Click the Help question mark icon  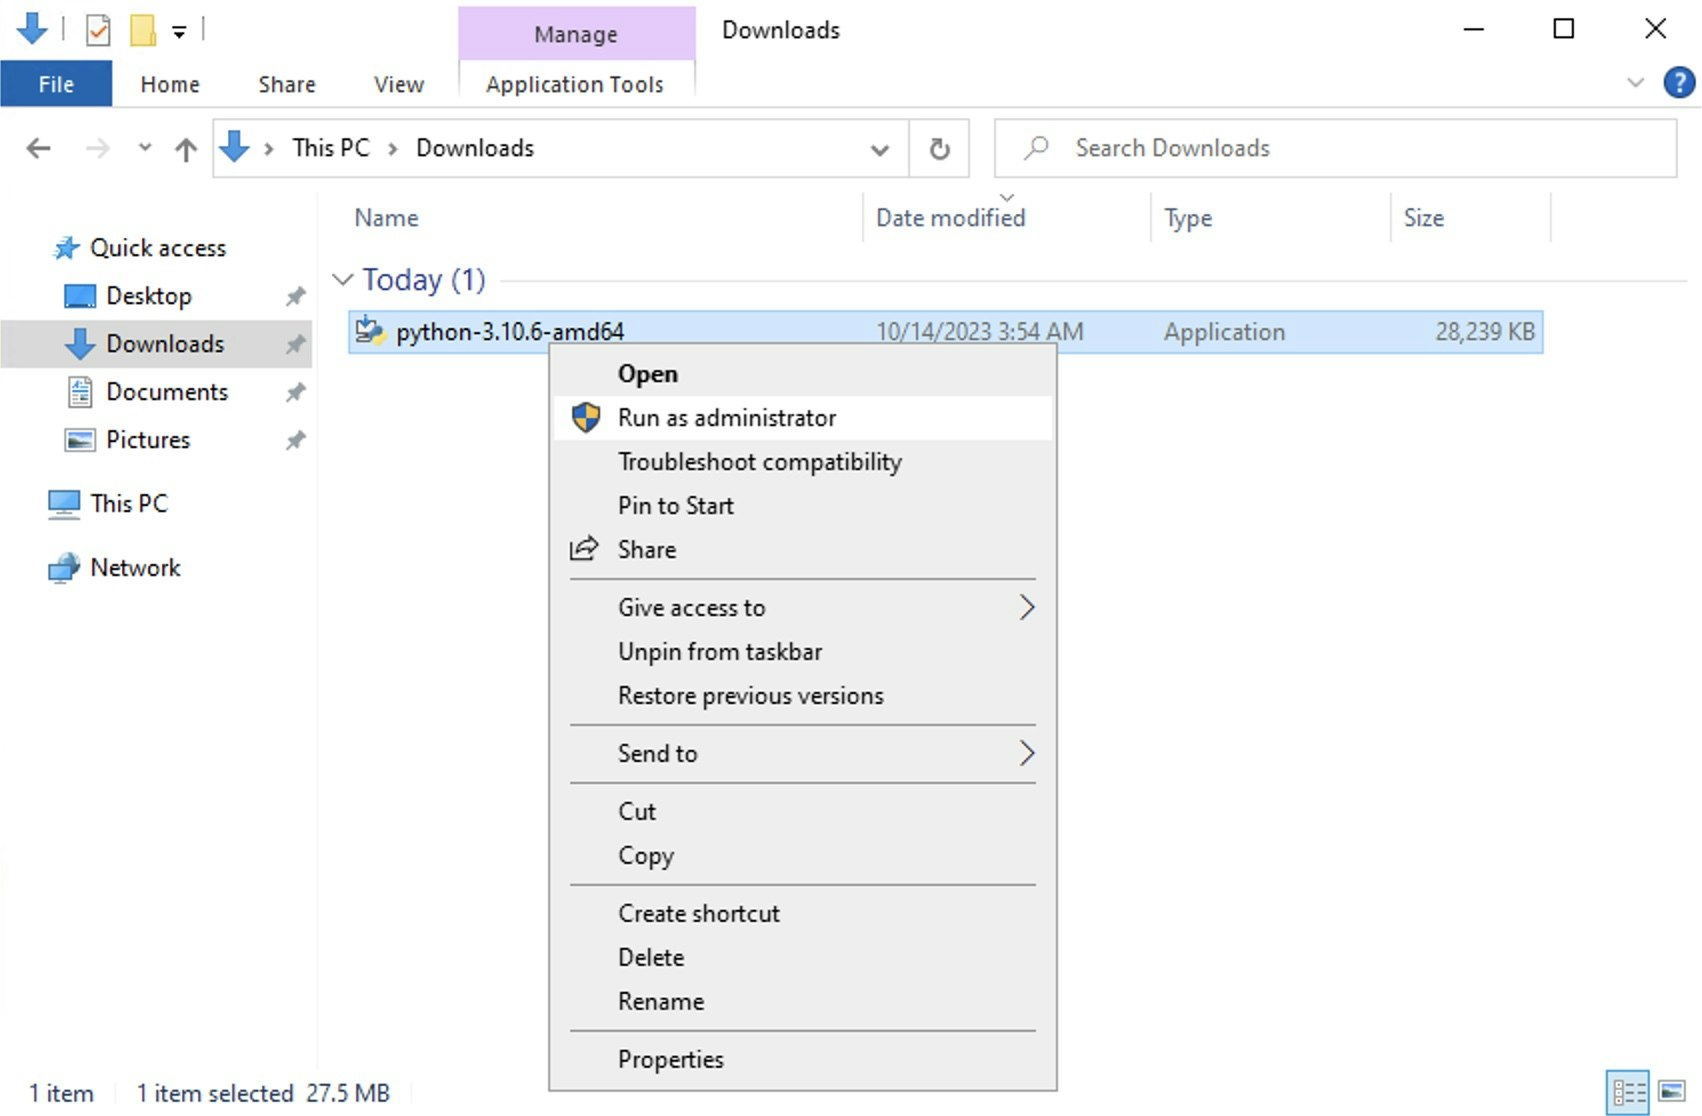tap(1678, 82)
